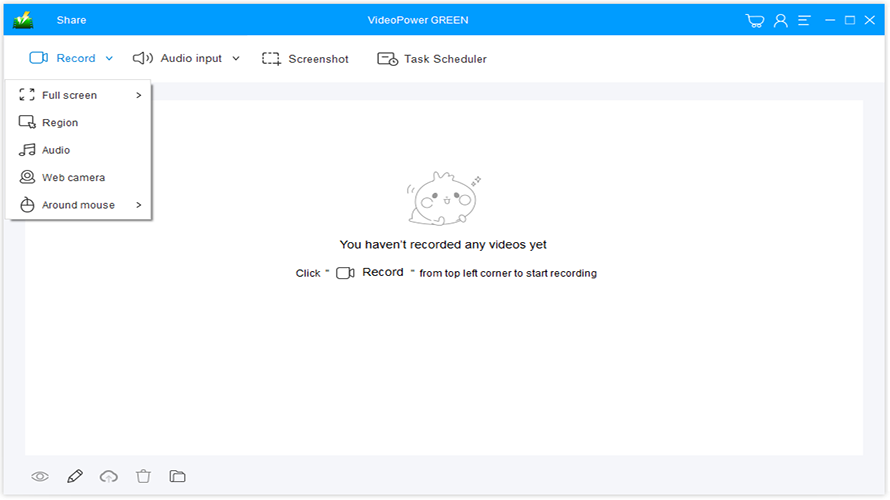Viewport: 890px width, 500px height.
Task: Click the Record camcorder icon in the hint
Action: click(345, 273)
